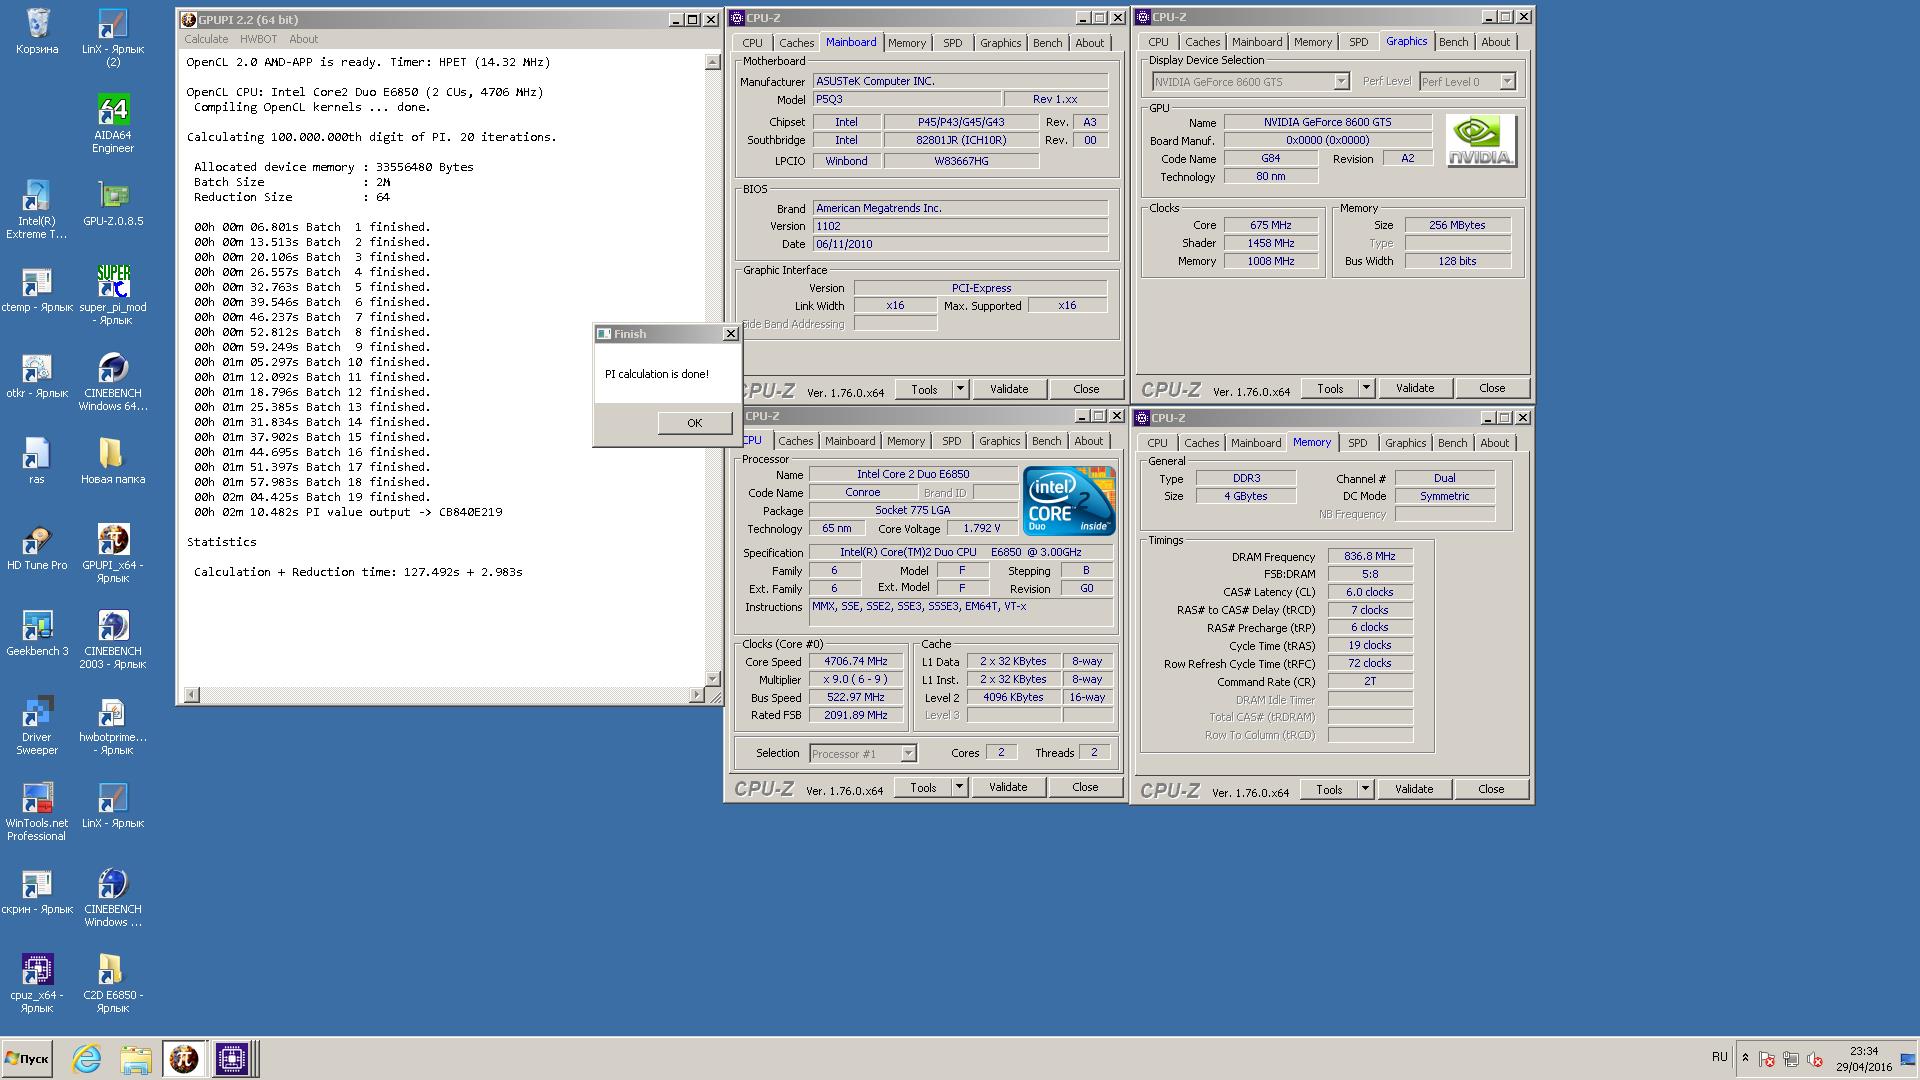The width and height of the screenshot is (1920, 1080).
Task: Launch the super_pi_mod shortcut icon
Action: [113, 295]
